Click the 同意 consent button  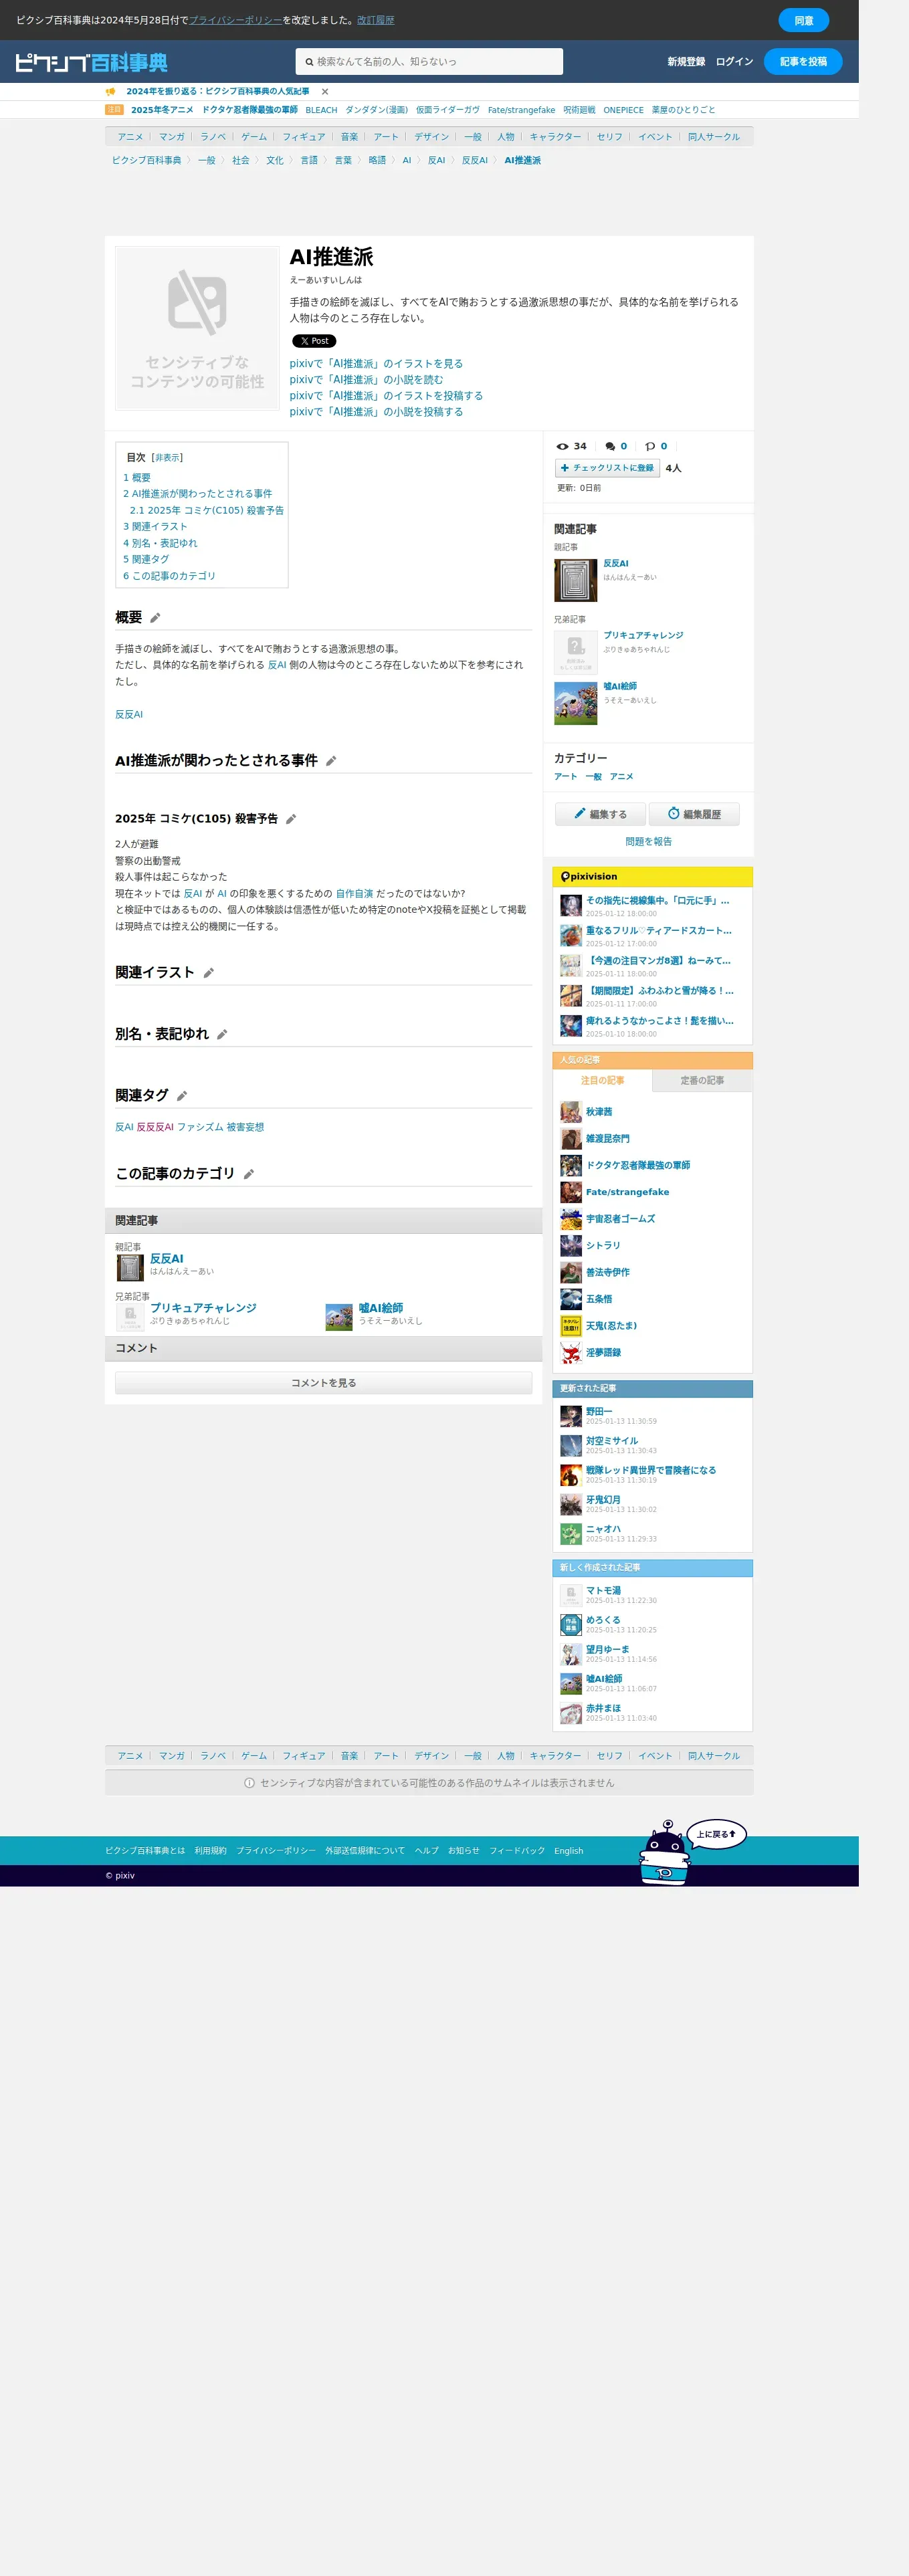click(x=803, y=20)
